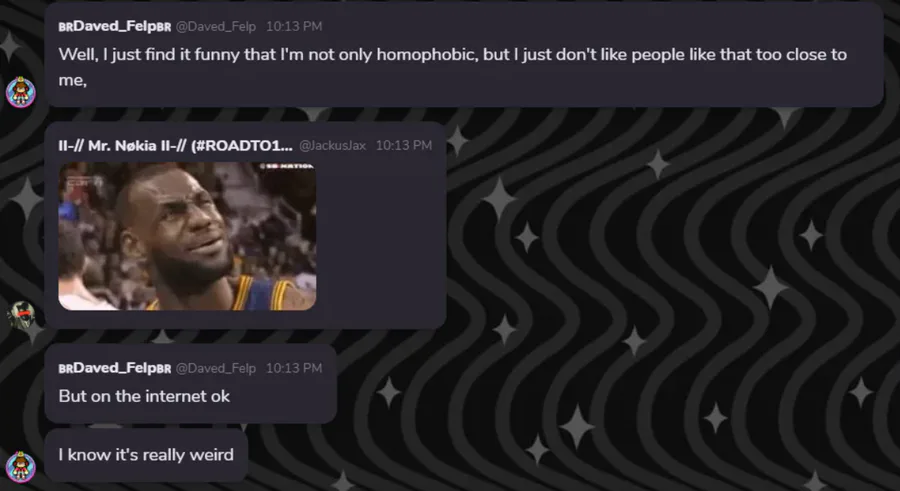This screenshot has height=491, width=900.
Task: Click the 10:13 PM timestamp of top message
Action: tap(294, 26)
